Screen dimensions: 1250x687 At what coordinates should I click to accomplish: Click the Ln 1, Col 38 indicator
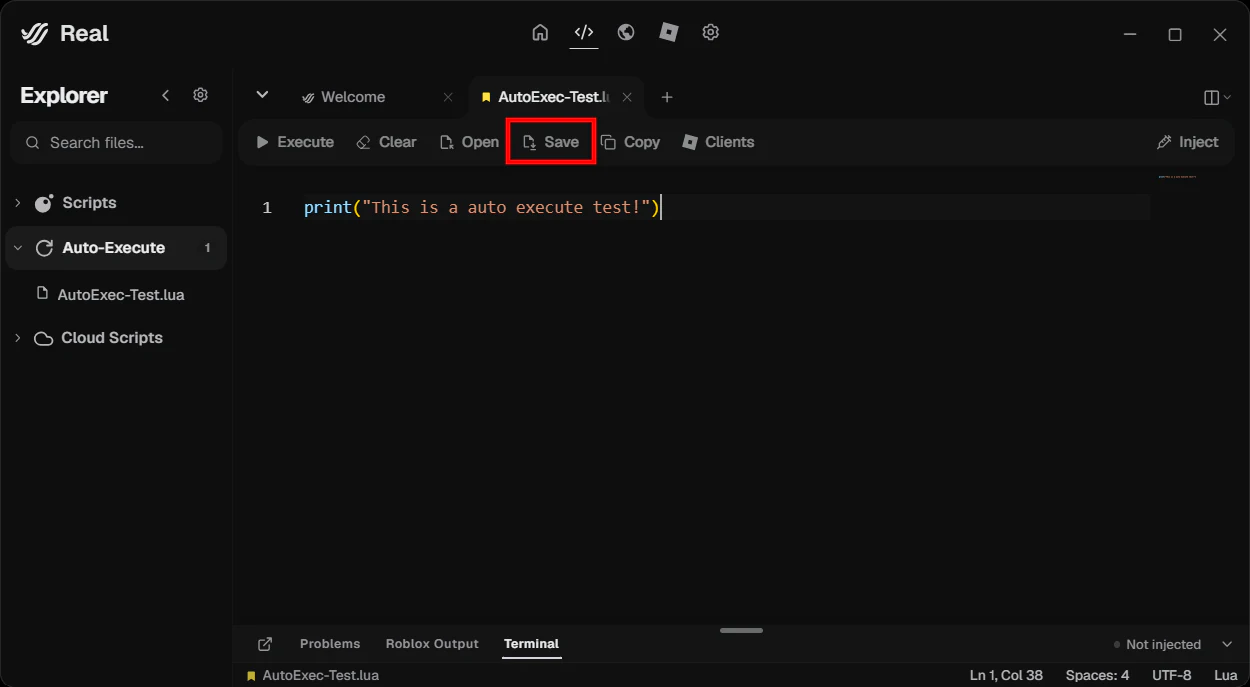pyautogui.click(x=1006, y=675)
